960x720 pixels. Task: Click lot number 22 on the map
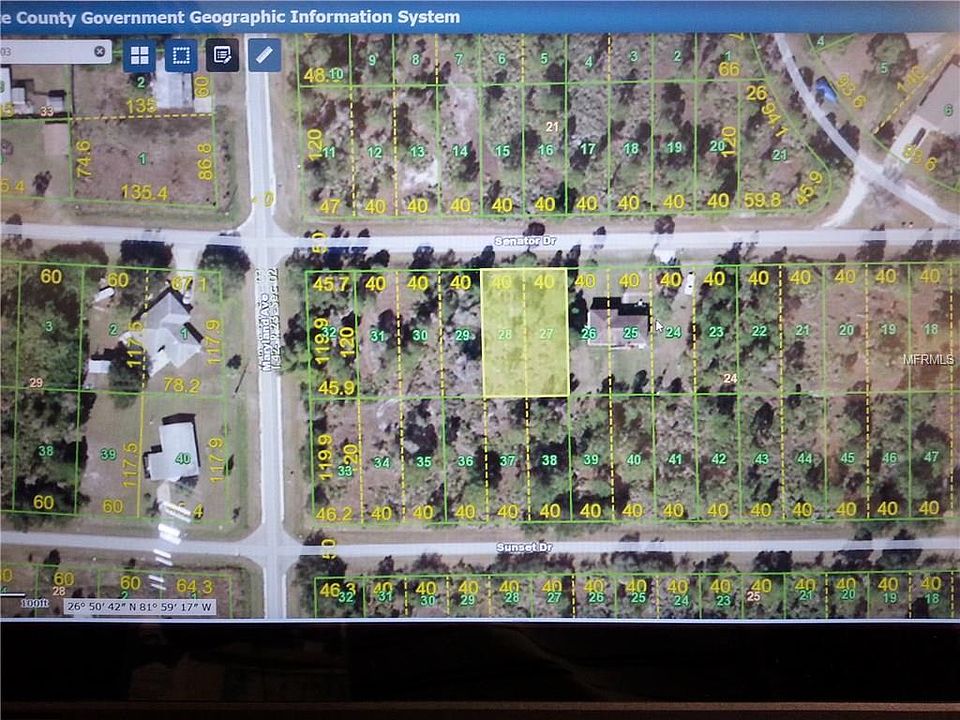pos(759,331)
